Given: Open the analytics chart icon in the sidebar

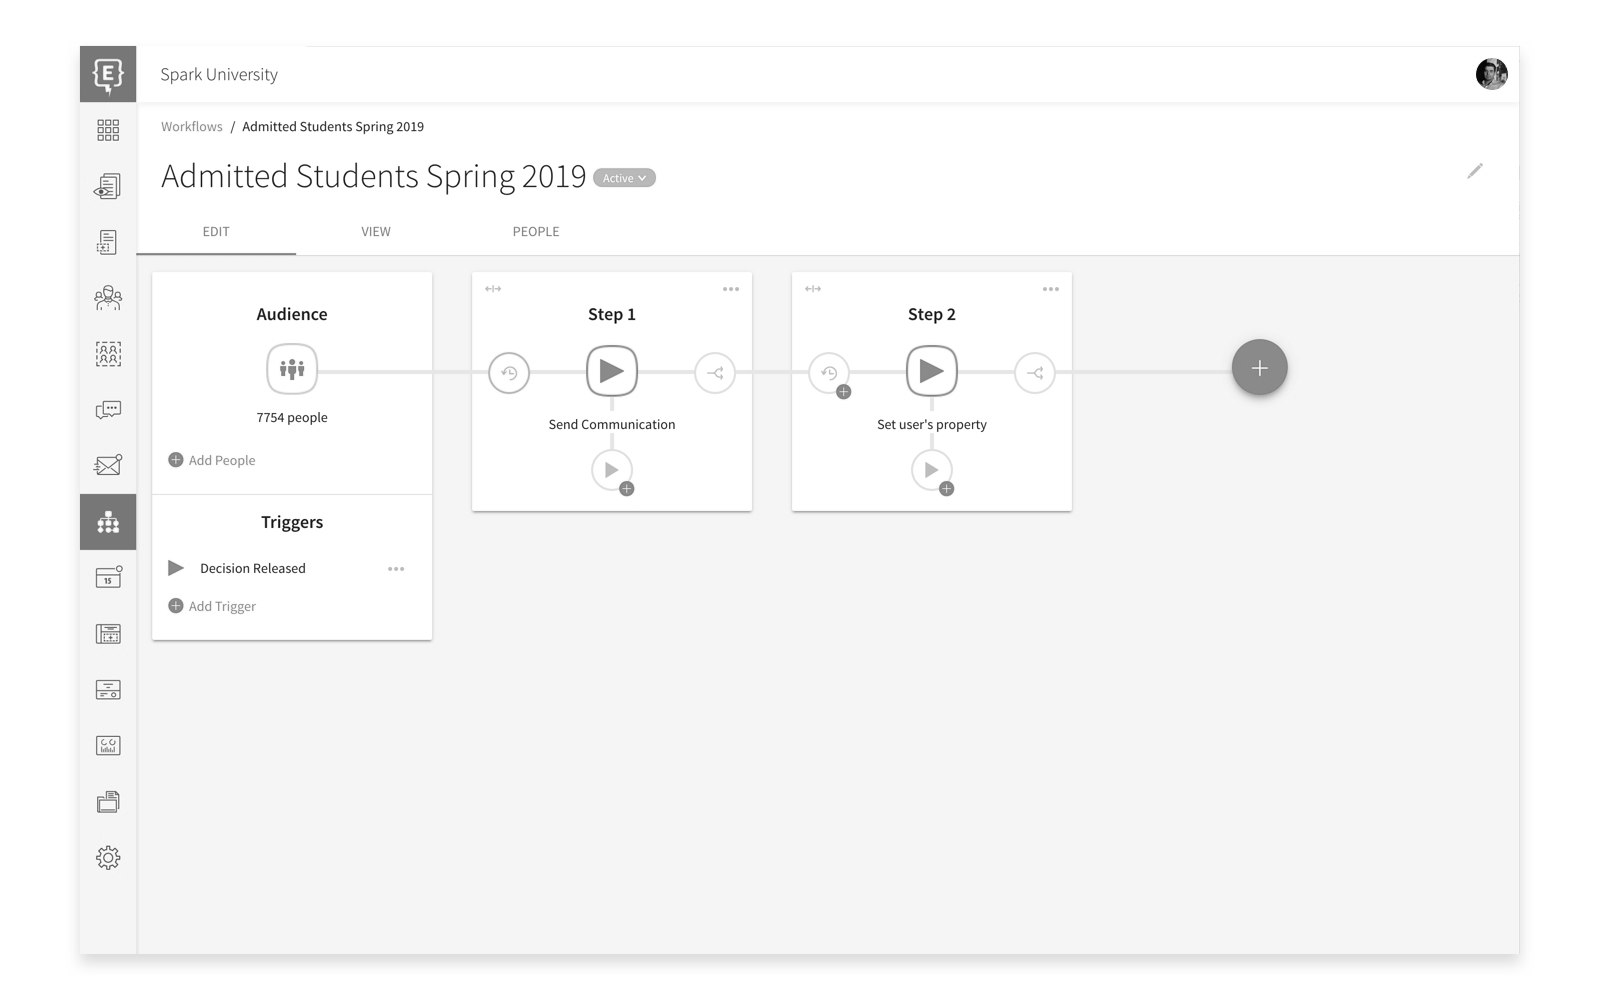Looking at the screenshot, I should [108, 744].
